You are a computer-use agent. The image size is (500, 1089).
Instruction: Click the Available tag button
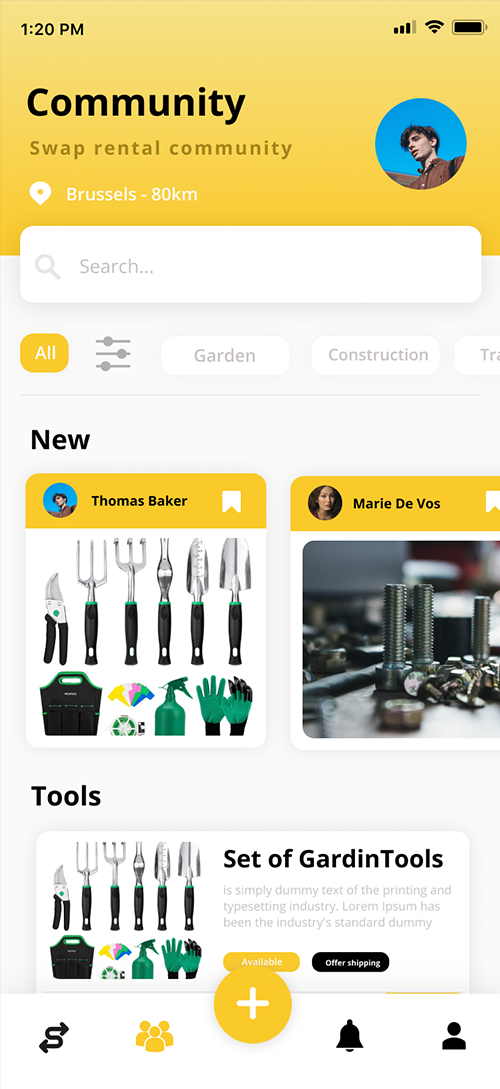pos(261,962)
